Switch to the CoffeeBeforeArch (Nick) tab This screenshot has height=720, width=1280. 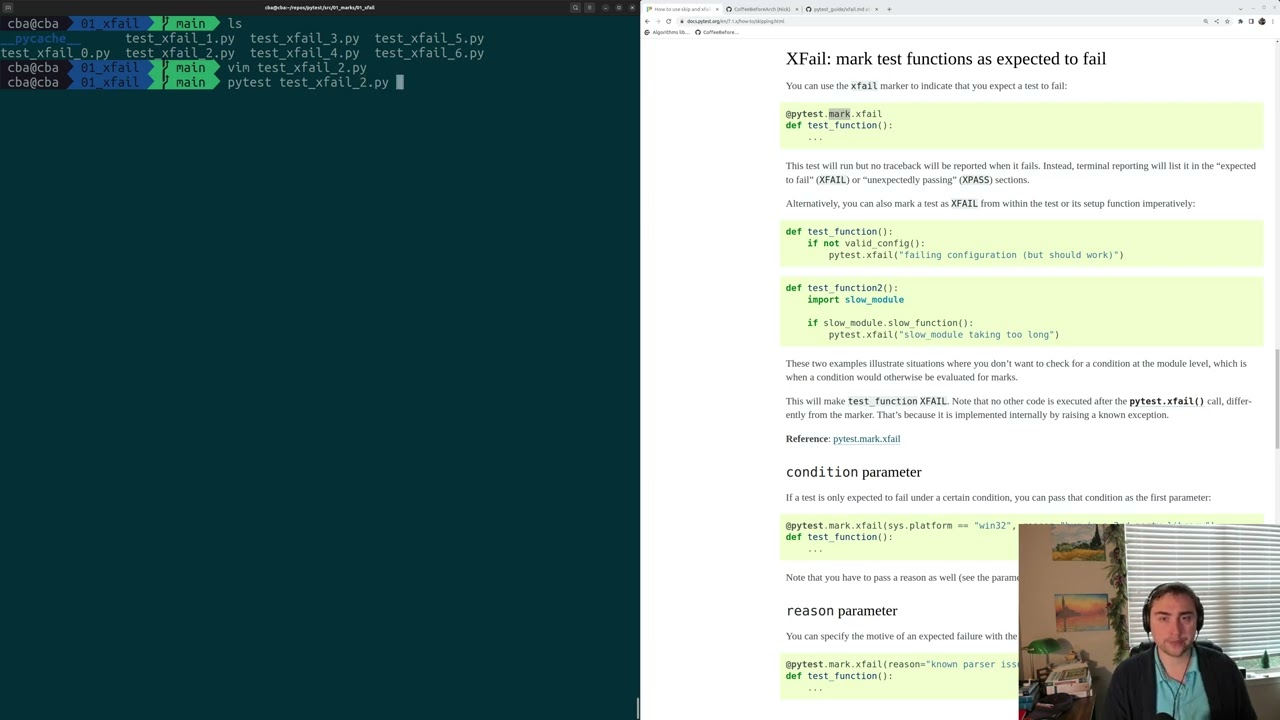(762, 9)
